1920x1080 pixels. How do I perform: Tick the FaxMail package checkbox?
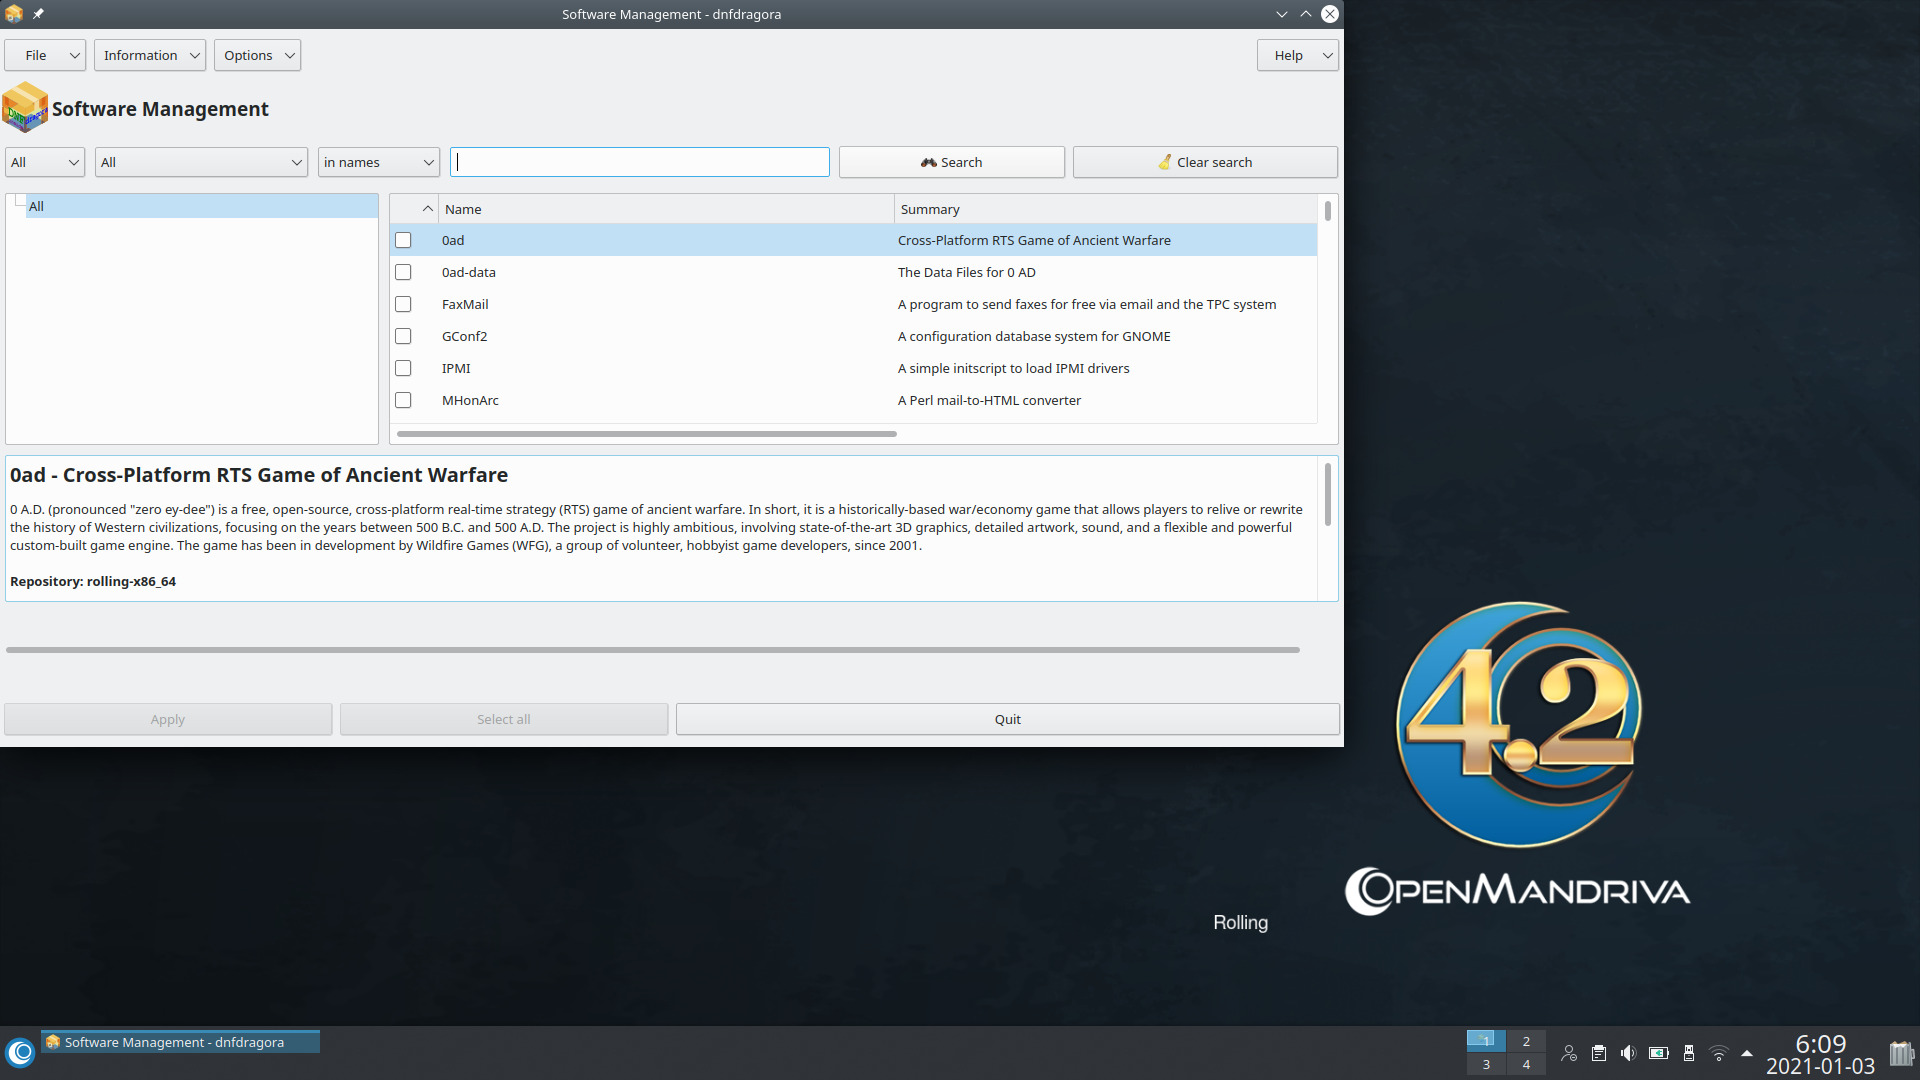point(403,304)
